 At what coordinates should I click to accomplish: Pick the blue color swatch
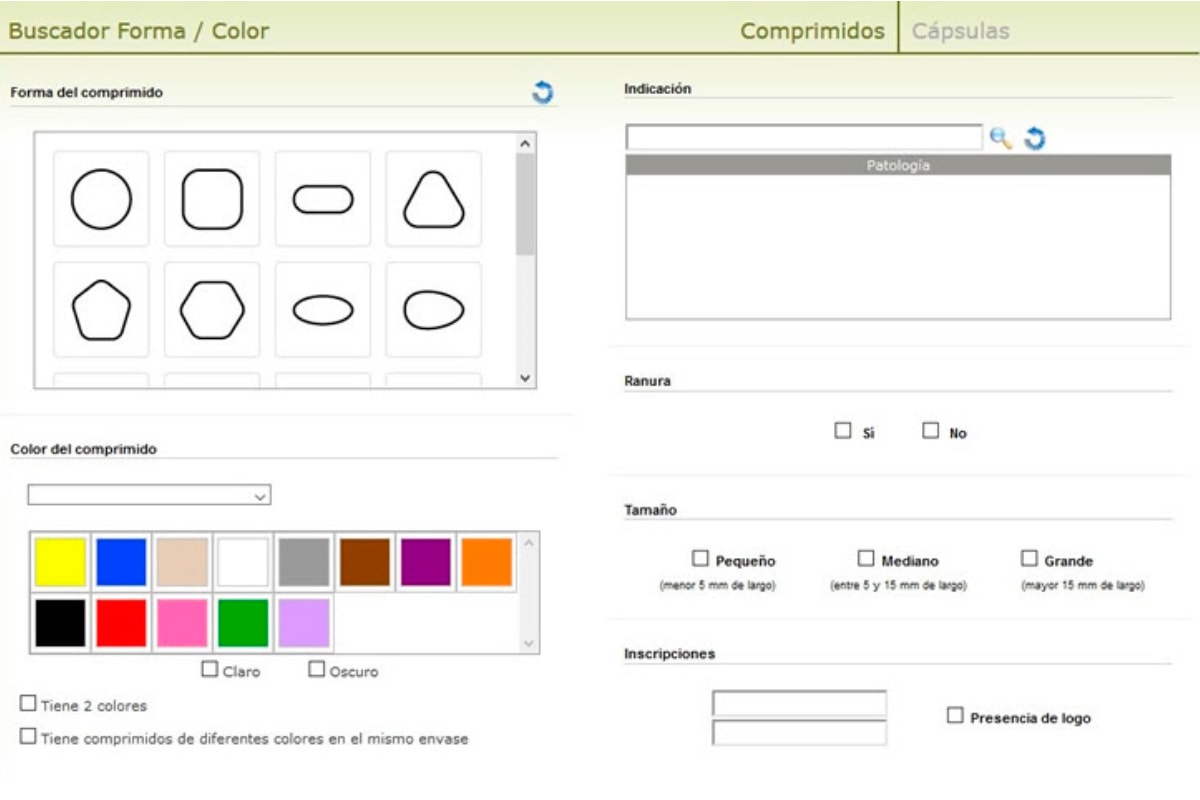(121, 562)
